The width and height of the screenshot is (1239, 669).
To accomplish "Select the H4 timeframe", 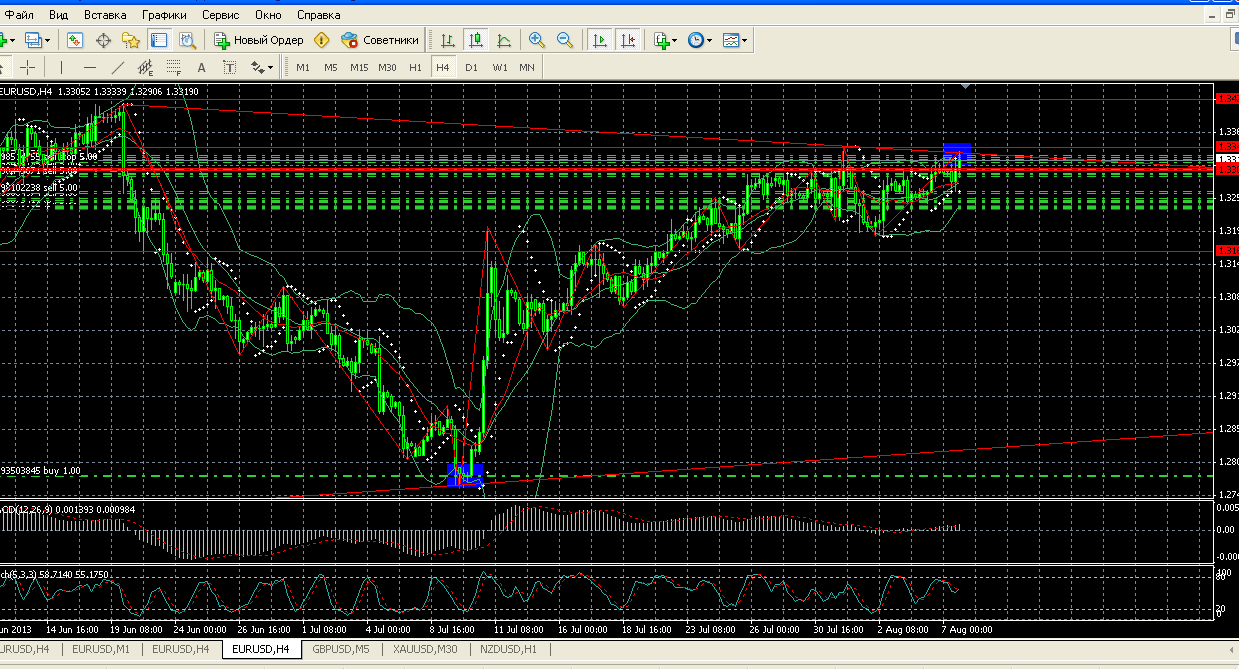I will tap(443, 67).
